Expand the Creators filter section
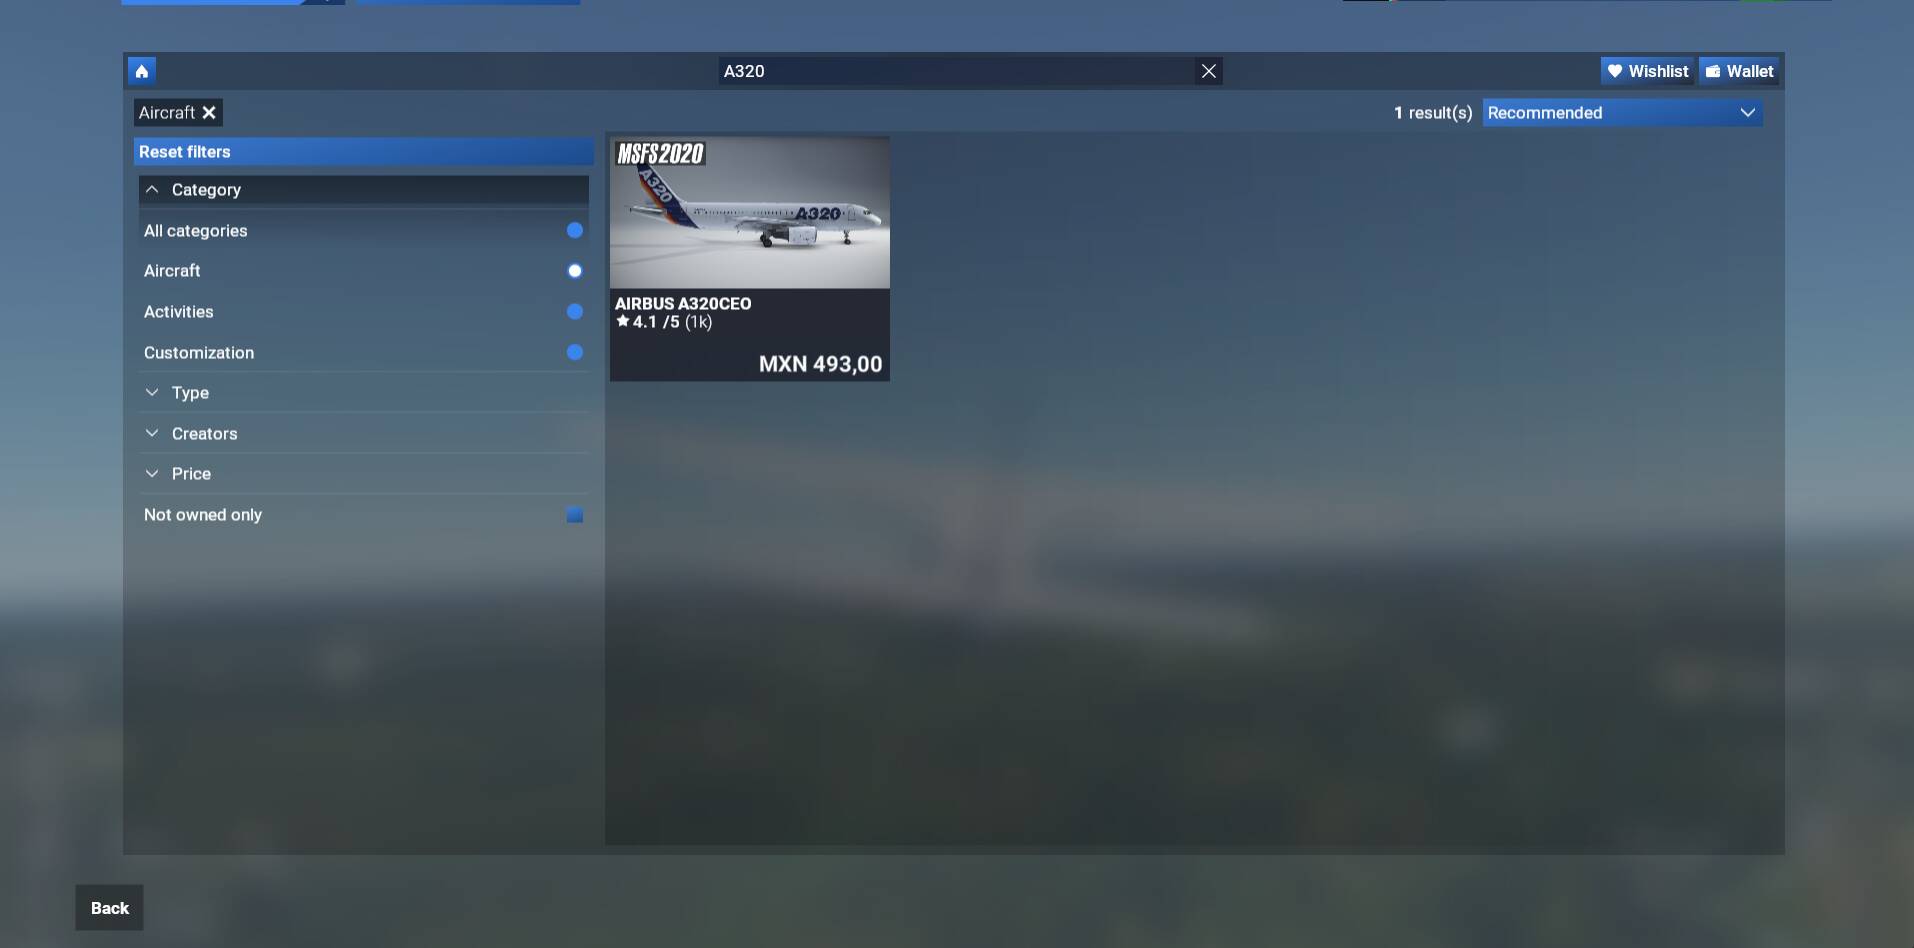The height and width of the screenshot is (948, 1914). point(364,434)
